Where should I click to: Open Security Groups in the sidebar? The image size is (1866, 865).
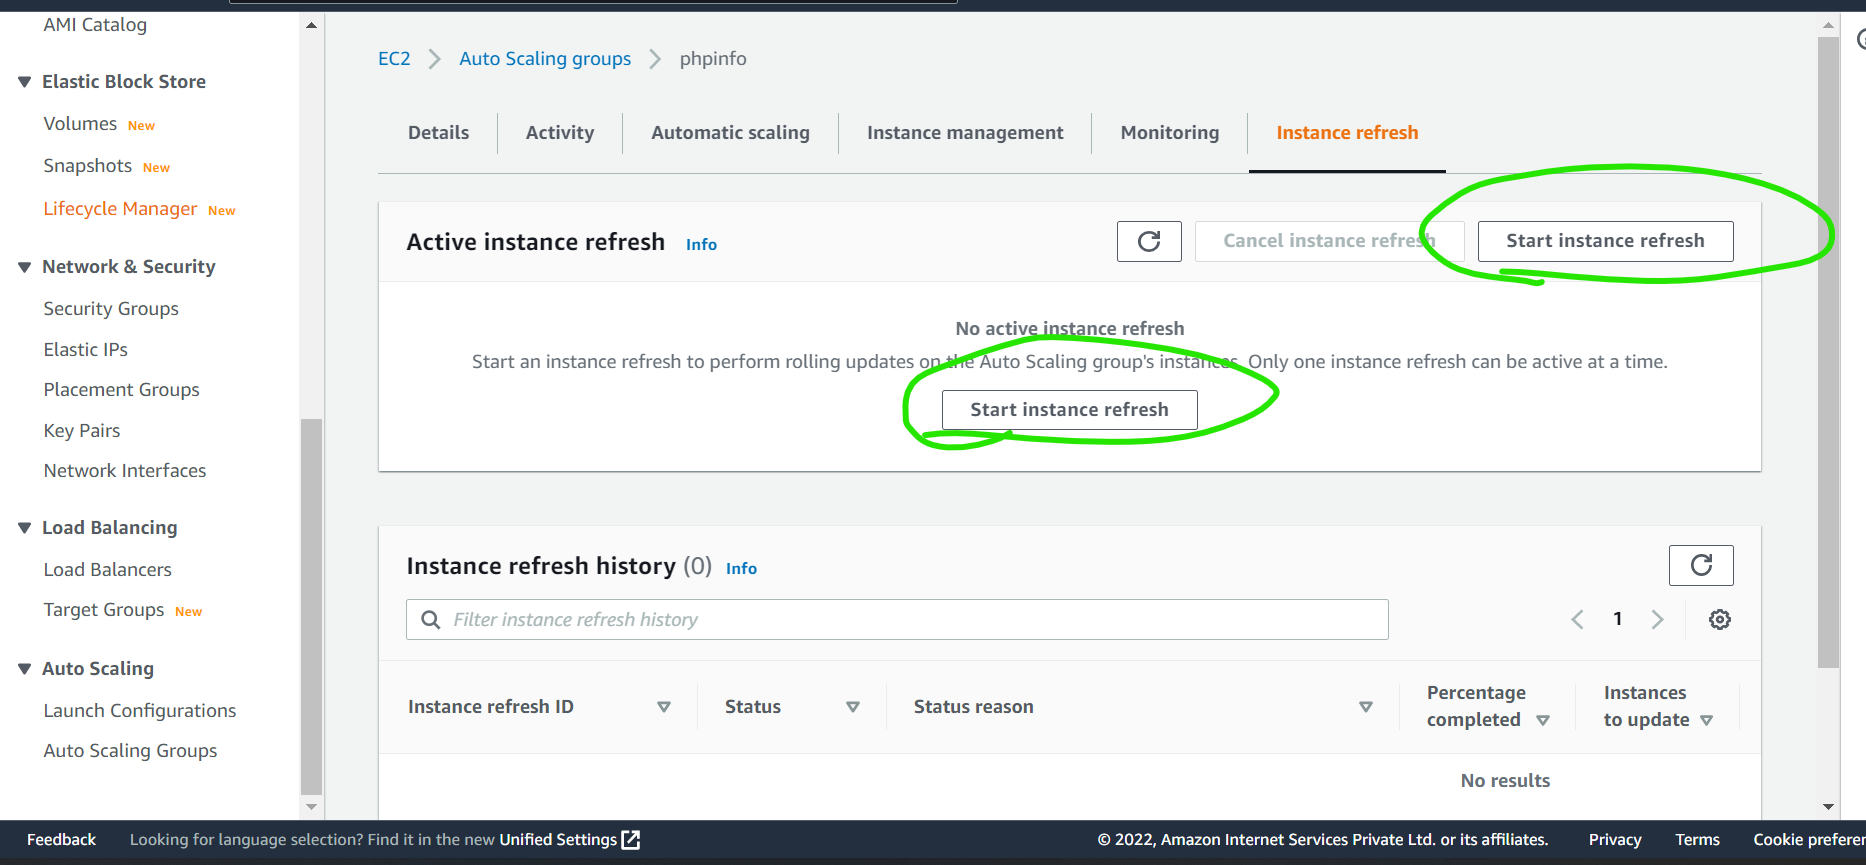click(111, 309)
